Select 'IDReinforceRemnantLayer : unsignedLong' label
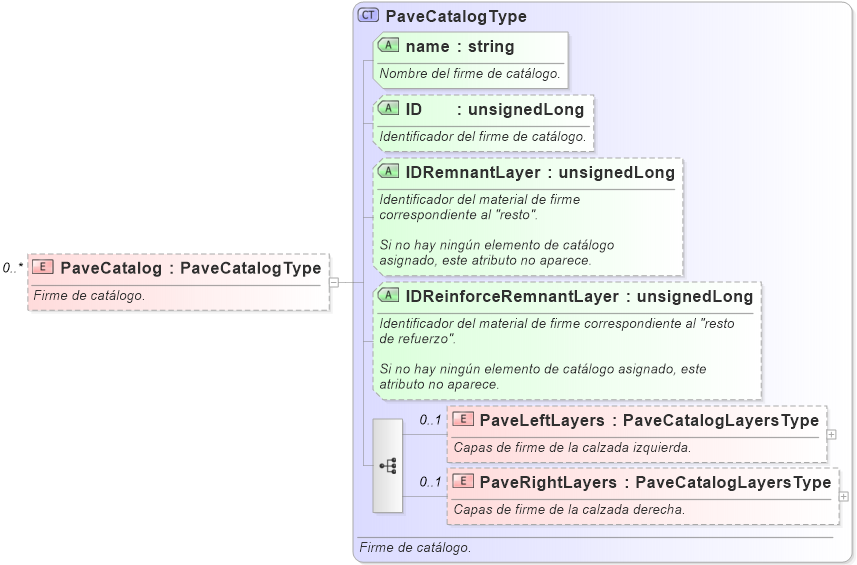Viewport: 857px width, 565px height. coord(579,296)
